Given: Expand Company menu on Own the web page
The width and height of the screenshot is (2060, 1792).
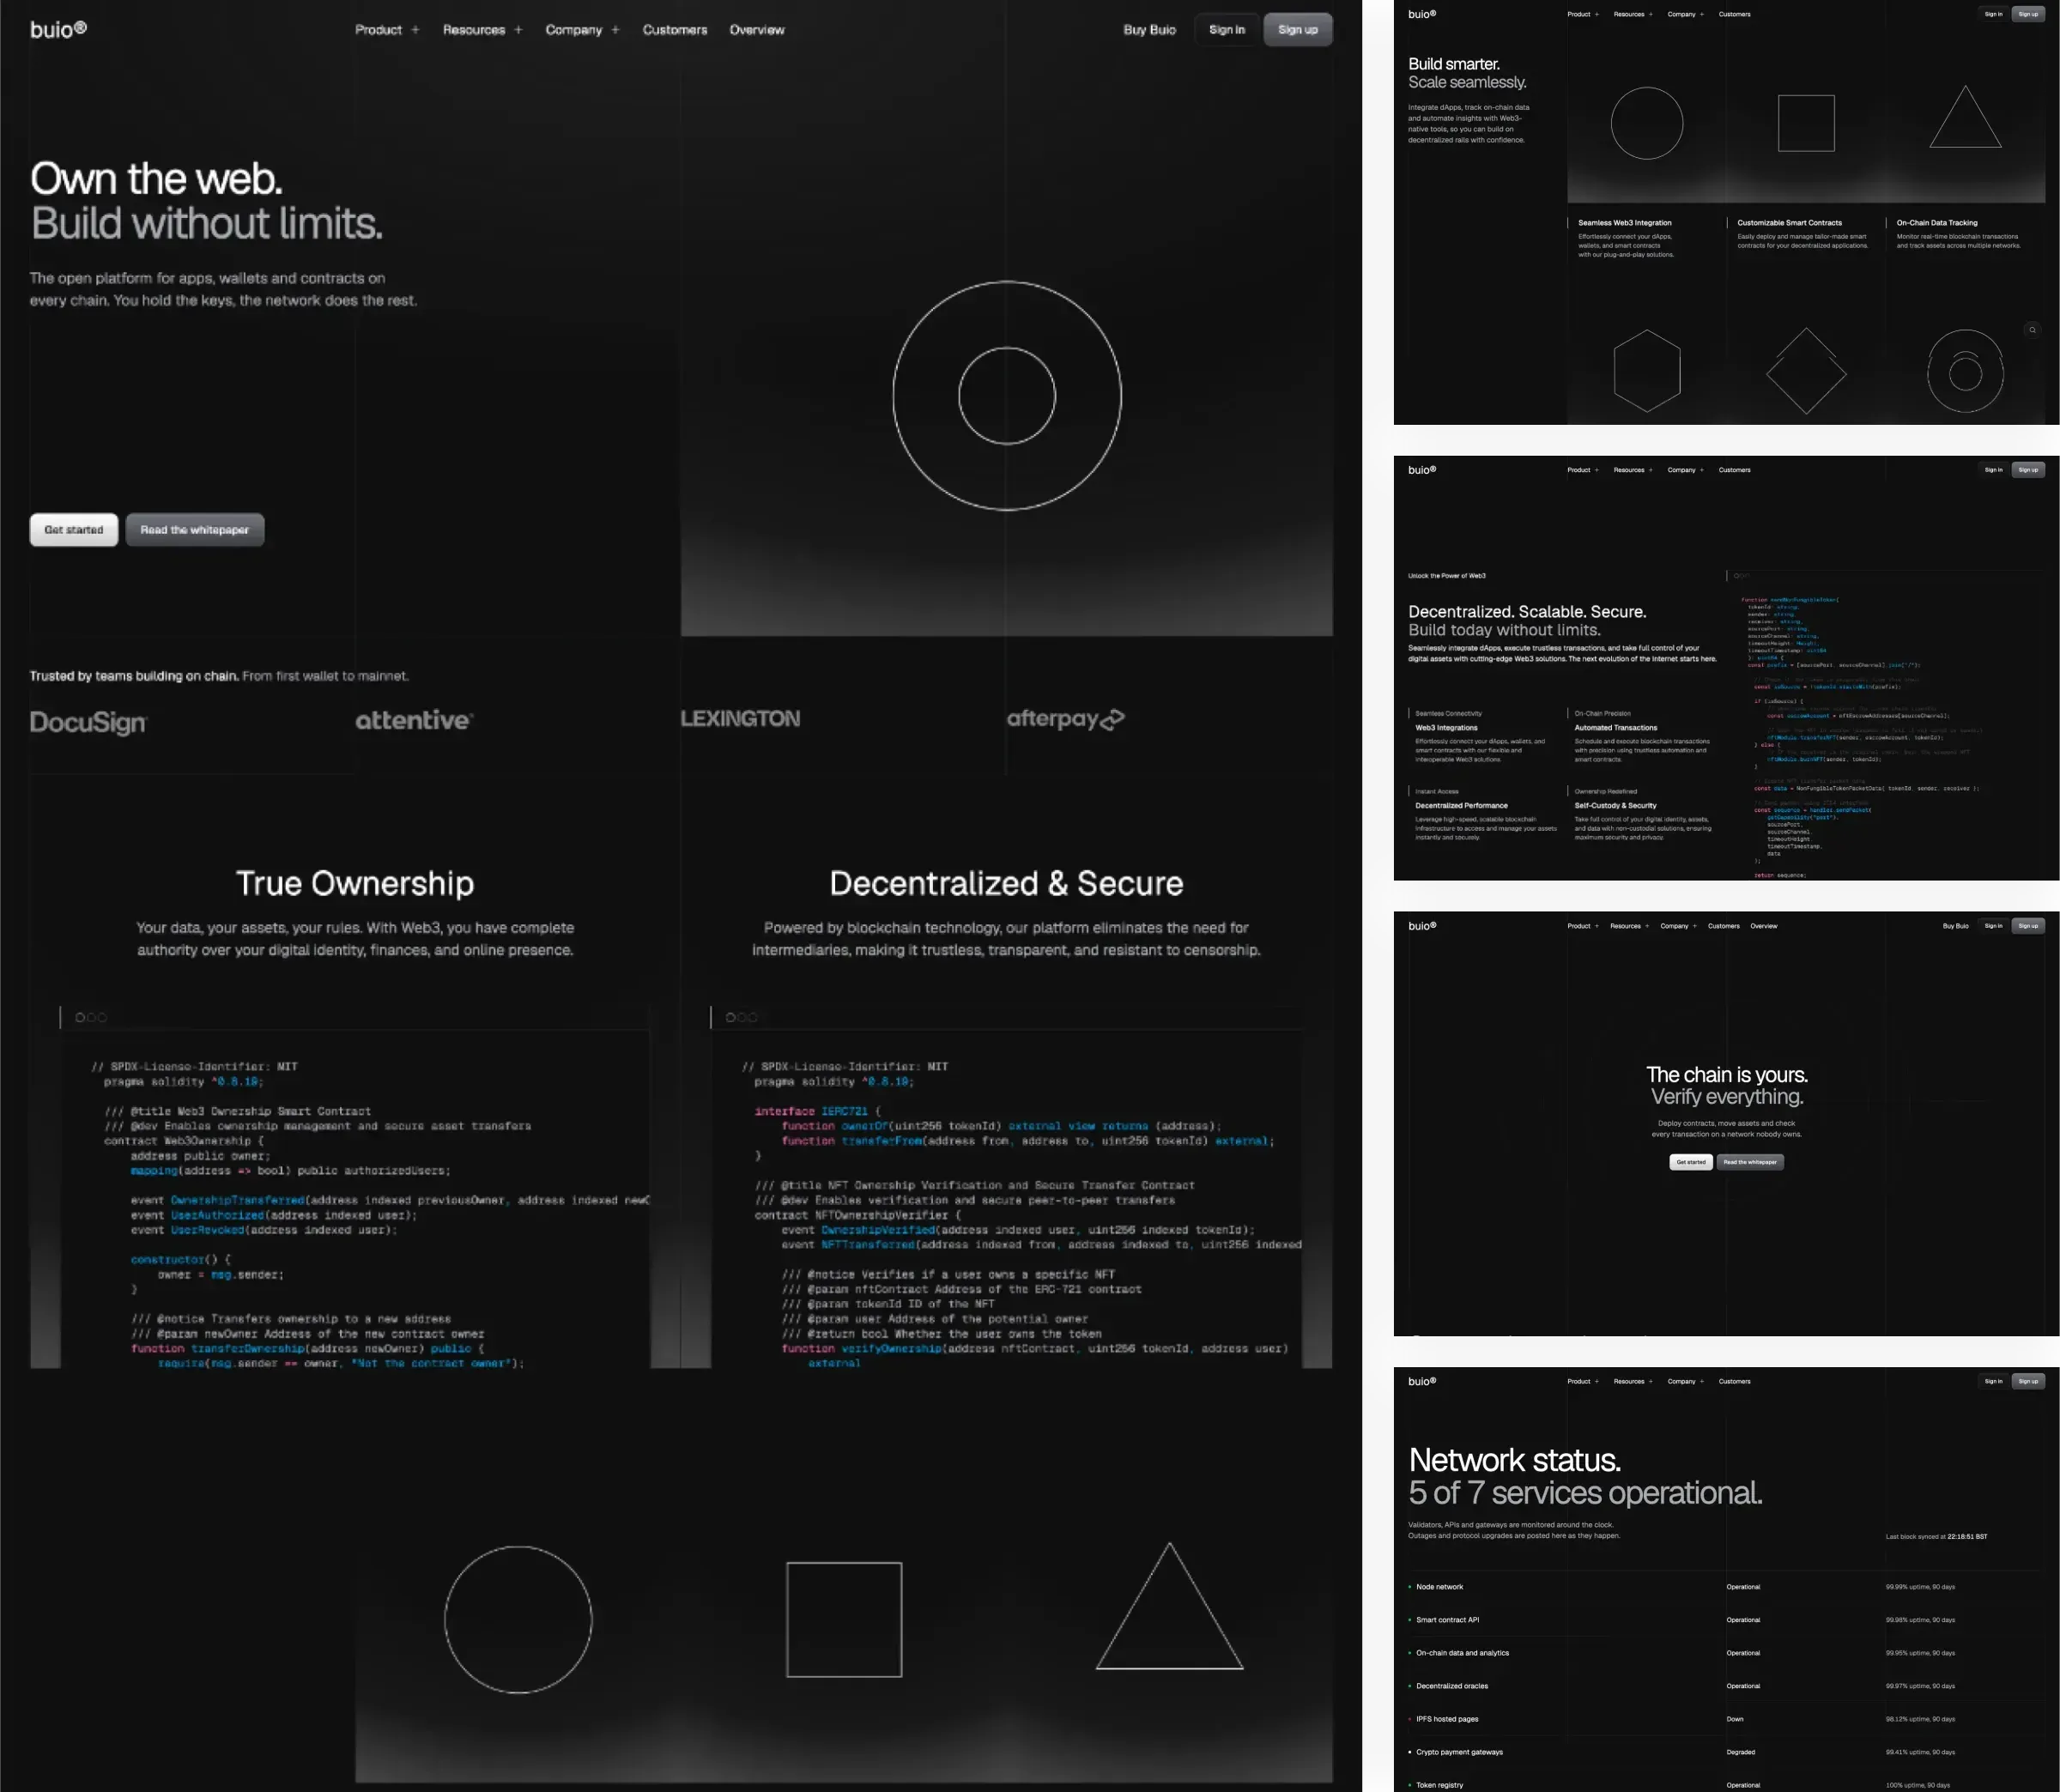Looking at the screenshot, I should [x=582, y=30].
